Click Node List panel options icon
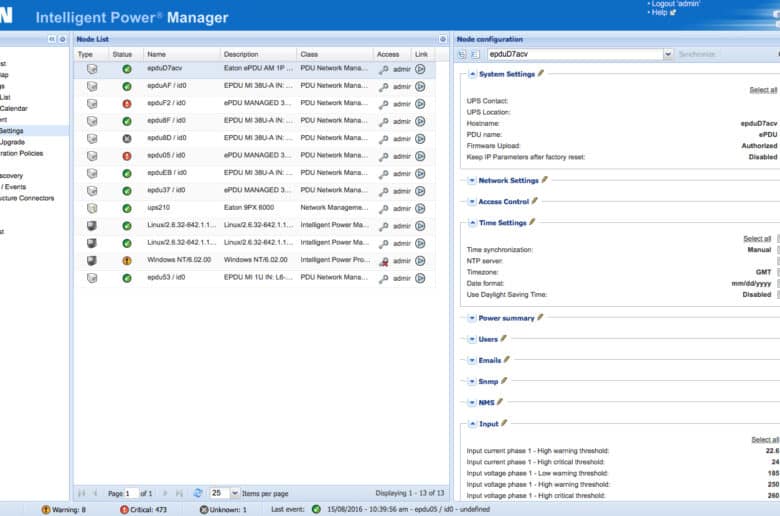The height and width of the screenshot is (516, 780). 443,39
